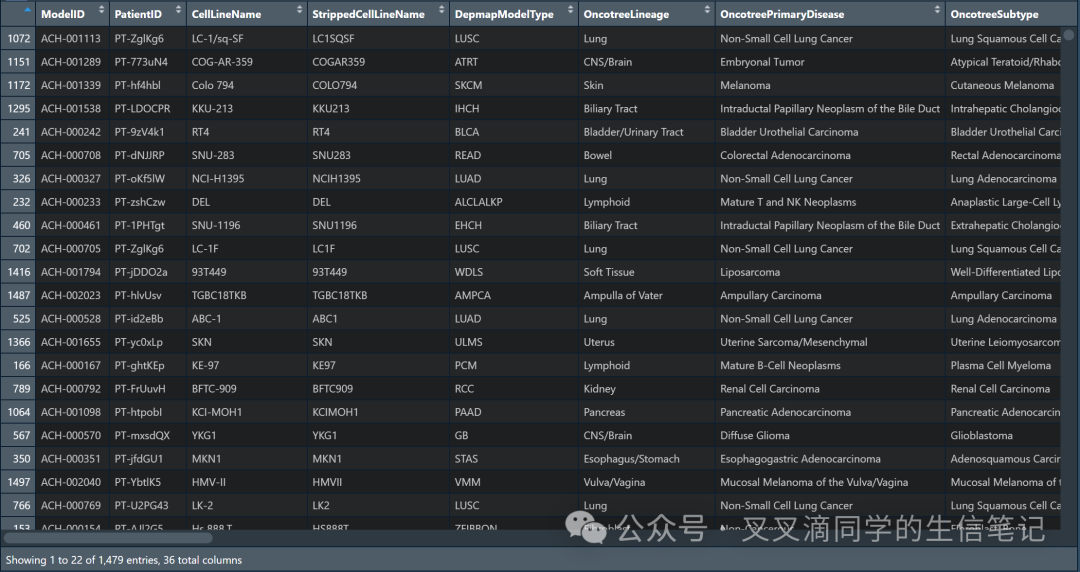Sort by PatientID using its sort arrows
The width and height of the screenshot is (1080, 572).
click(178, 10)
